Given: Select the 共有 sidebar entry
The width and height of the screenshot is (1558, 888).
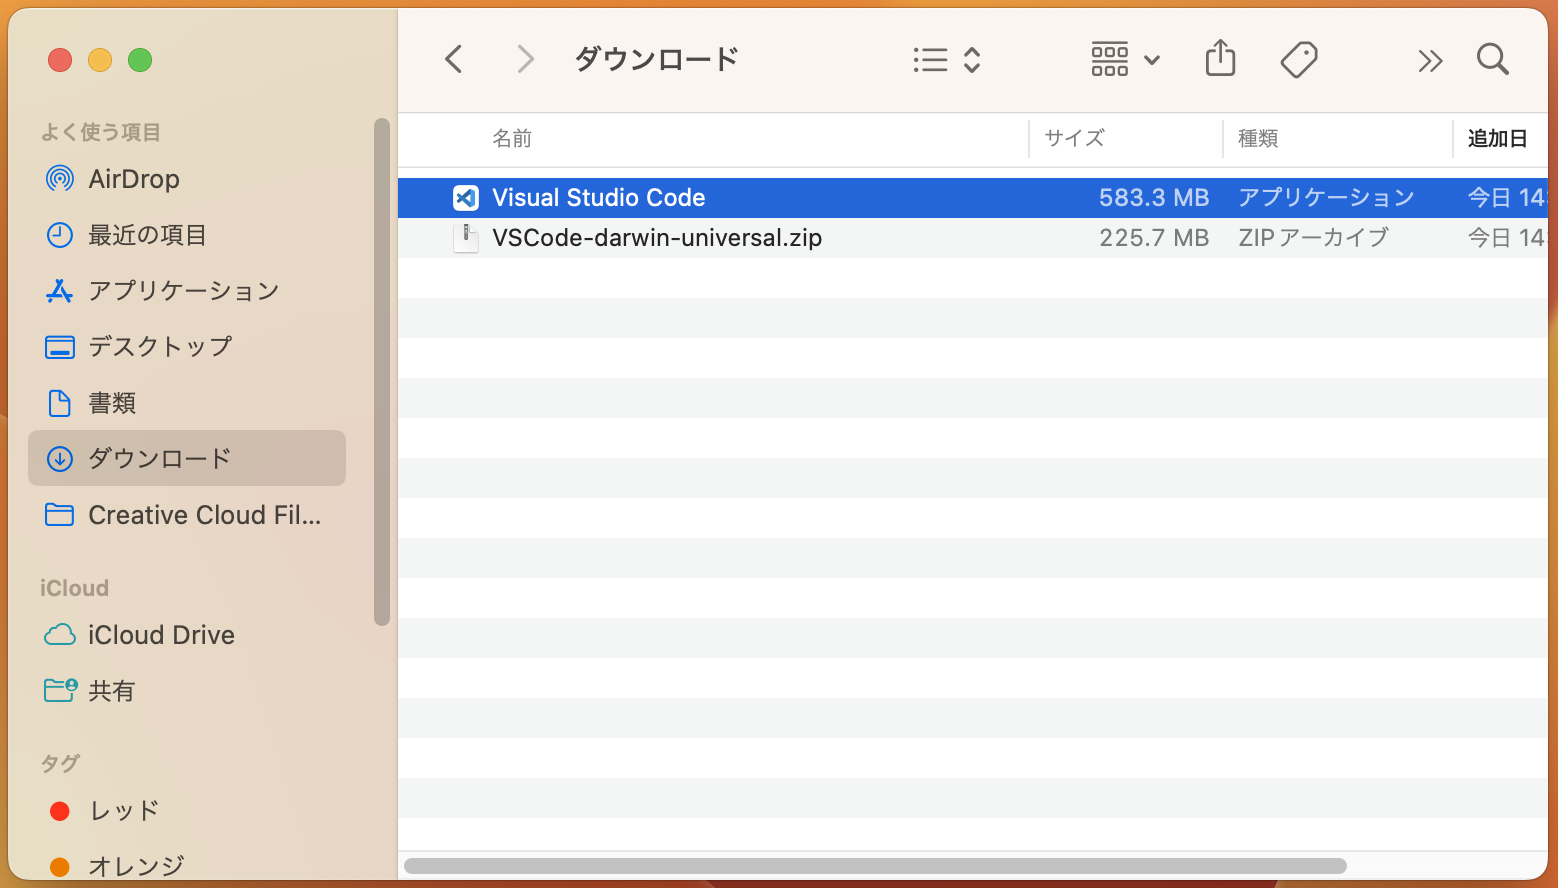Looking at the screenshot, I should [x=110, y=690].
